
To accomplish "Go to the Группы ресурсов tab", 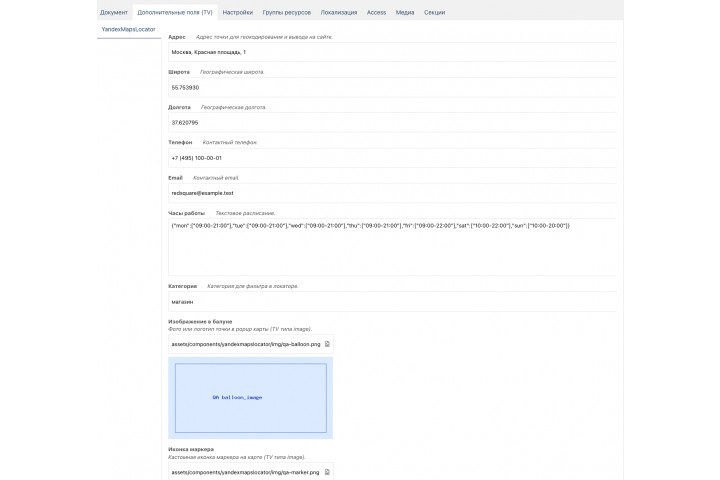I will coord(287,12).
